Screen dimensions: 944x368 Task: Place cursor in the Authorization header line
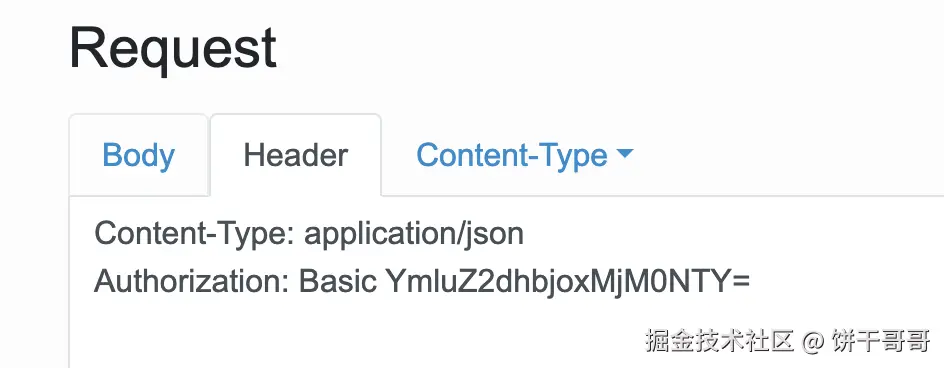[422, 281]
